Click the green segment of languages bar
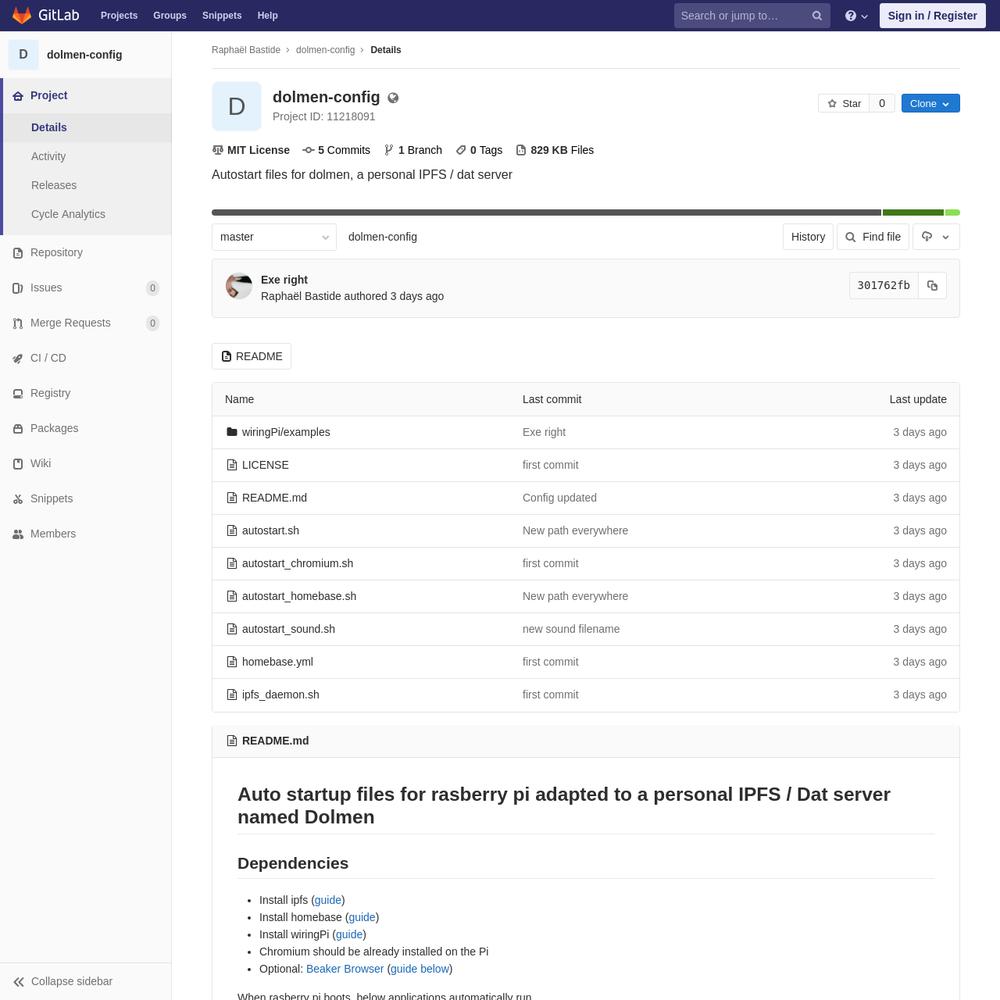The width and height of the screenshot is (1000, 1000). point(913,212)
